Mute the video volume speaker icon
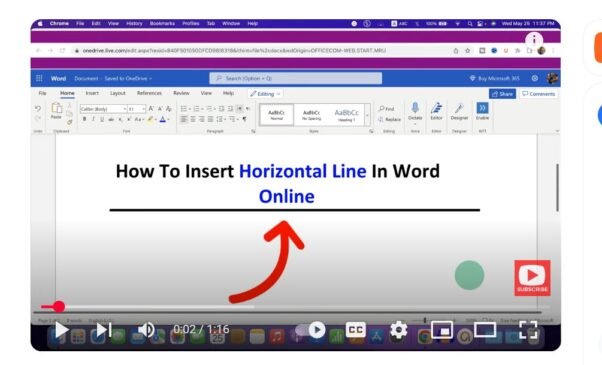 (146, 330)
